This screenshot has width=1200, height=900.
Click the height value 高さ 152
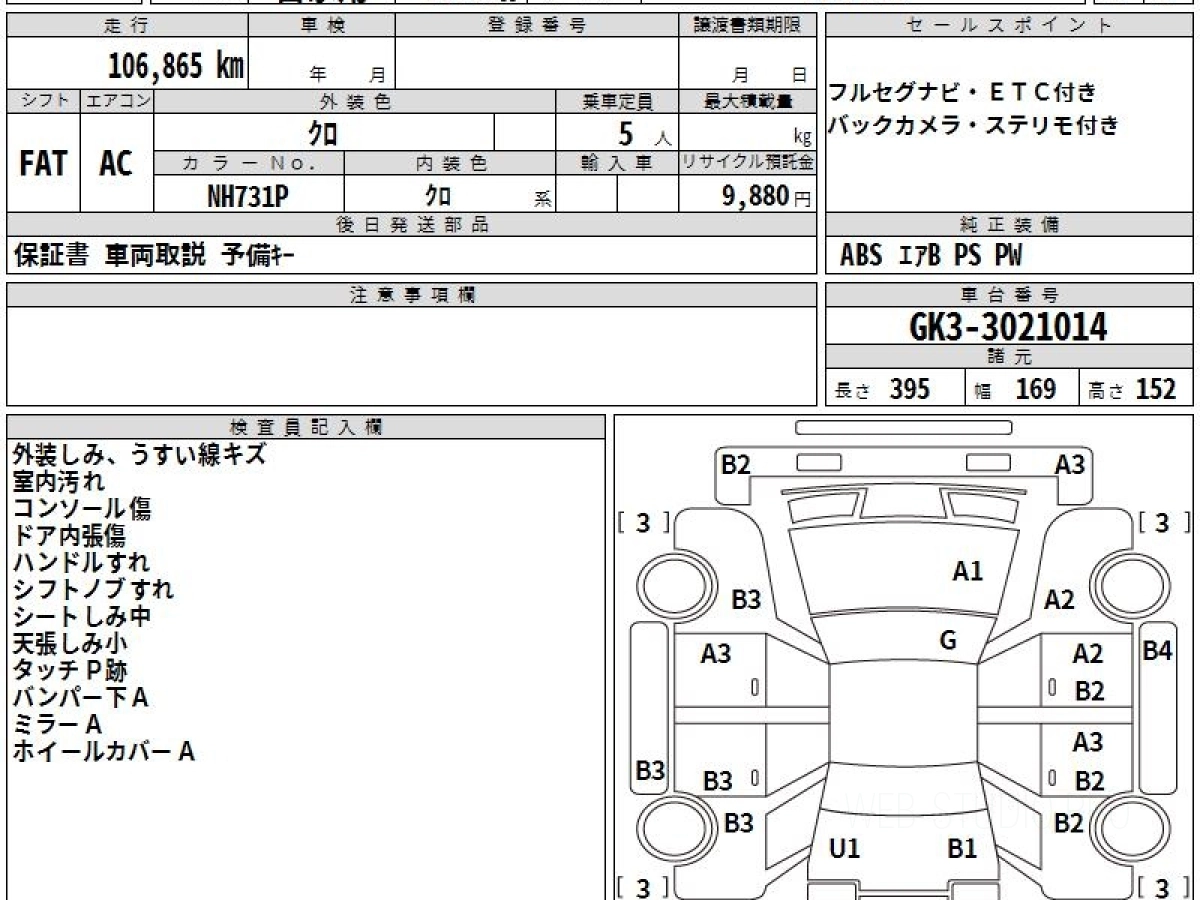point(1134,389)
